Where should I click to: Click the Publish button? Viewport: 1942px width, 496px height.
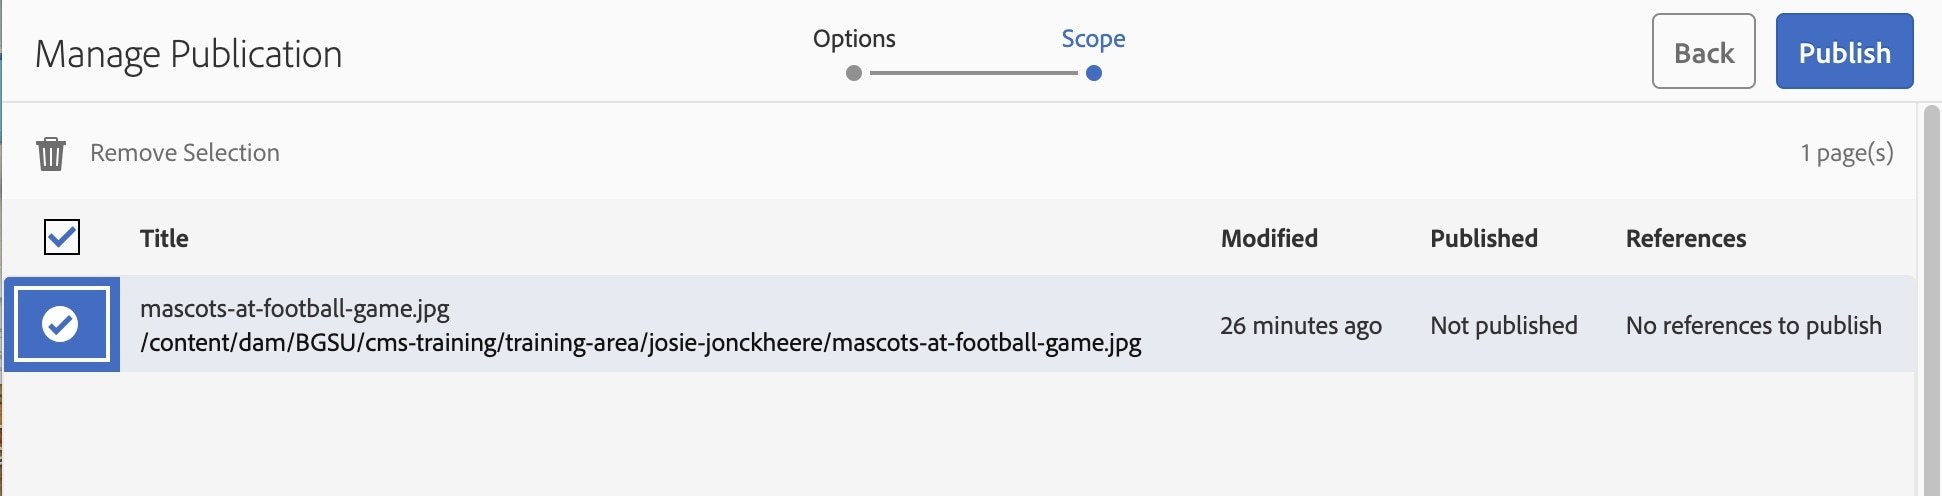pos(1844,52)
